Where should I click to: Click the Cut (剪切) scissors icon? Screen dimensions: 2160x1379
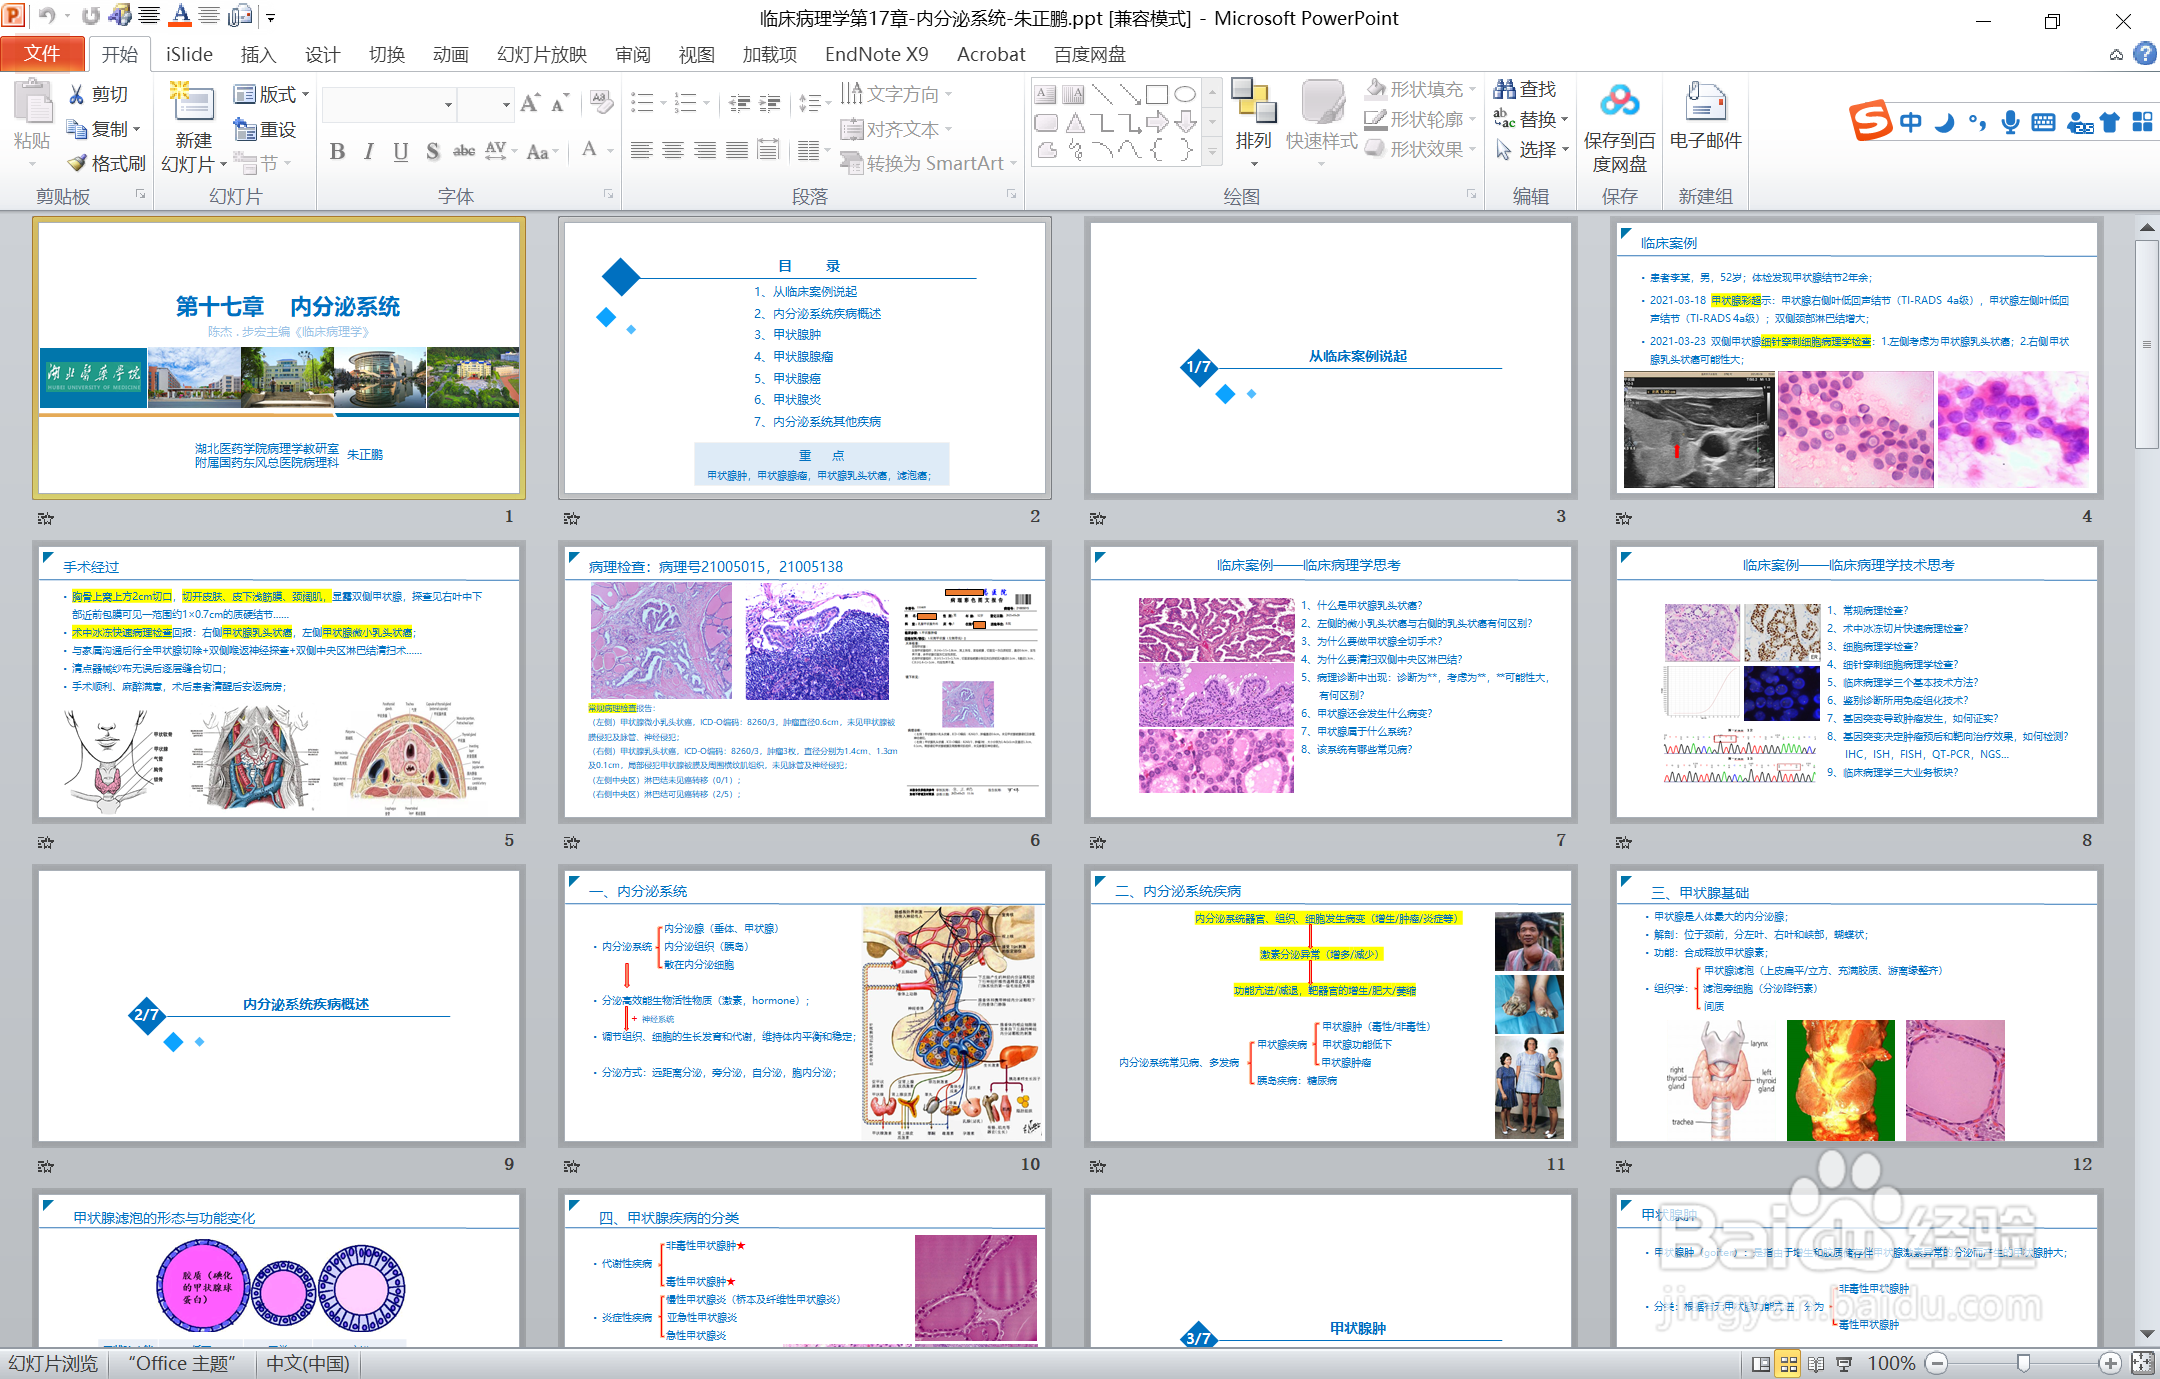(76, 94)
